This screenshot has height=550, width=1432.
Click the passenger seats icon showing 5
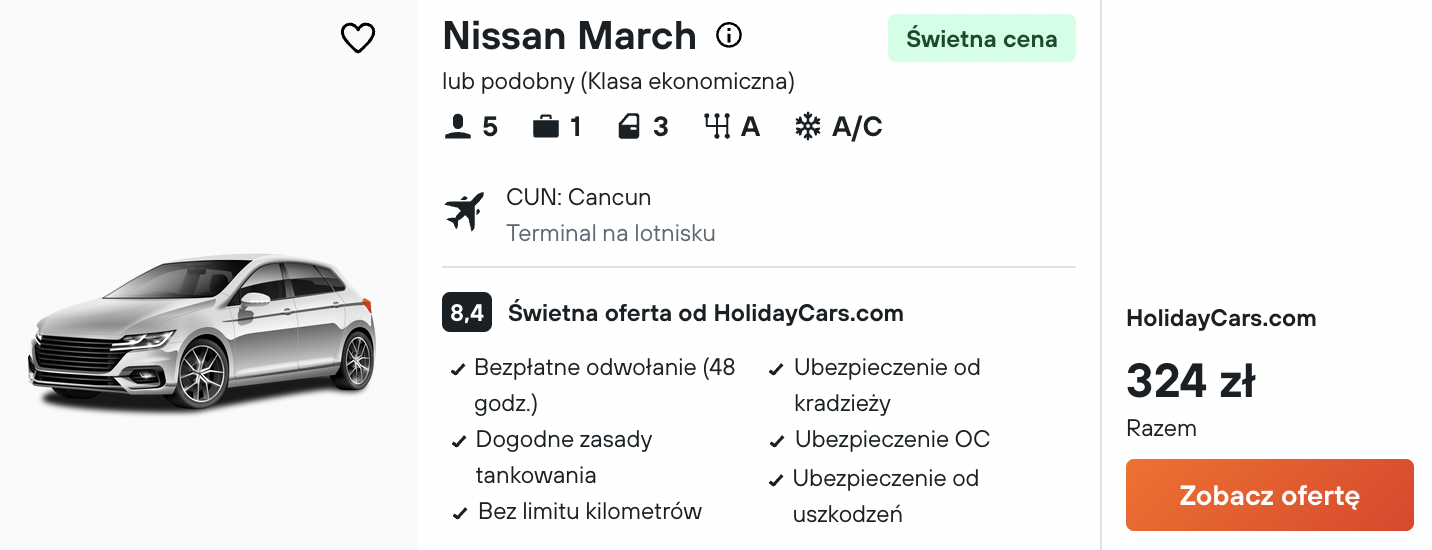457,127
